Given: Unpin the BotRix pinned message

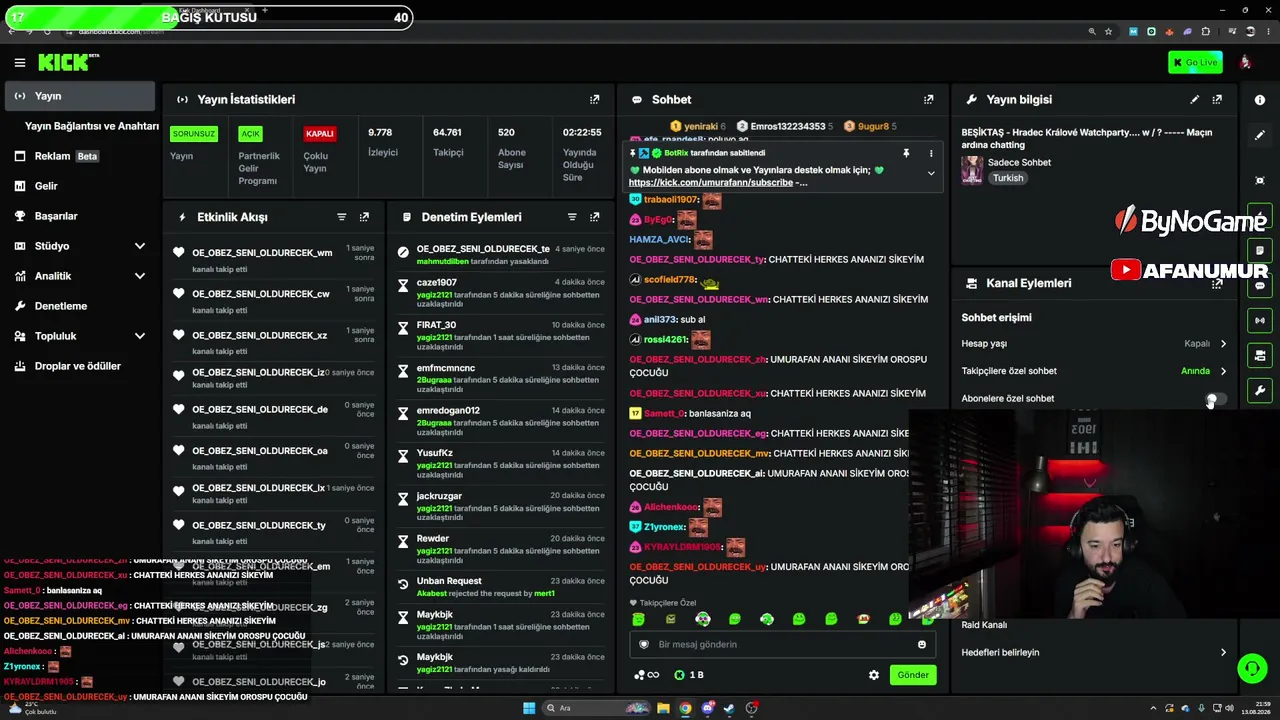Looking at the screenshot, I should click(906, 154).
